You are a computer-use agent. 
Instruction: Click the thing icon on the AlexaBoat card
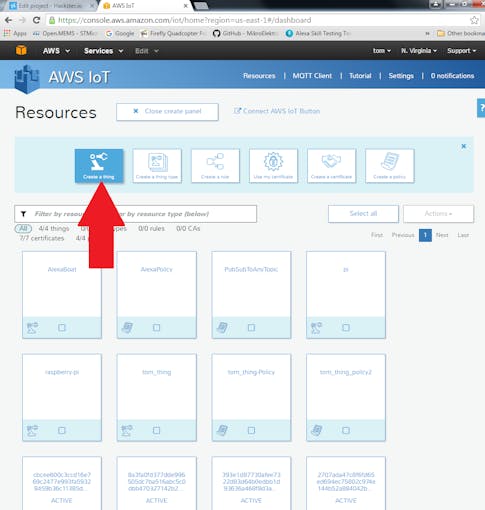(x=32, y=328)
